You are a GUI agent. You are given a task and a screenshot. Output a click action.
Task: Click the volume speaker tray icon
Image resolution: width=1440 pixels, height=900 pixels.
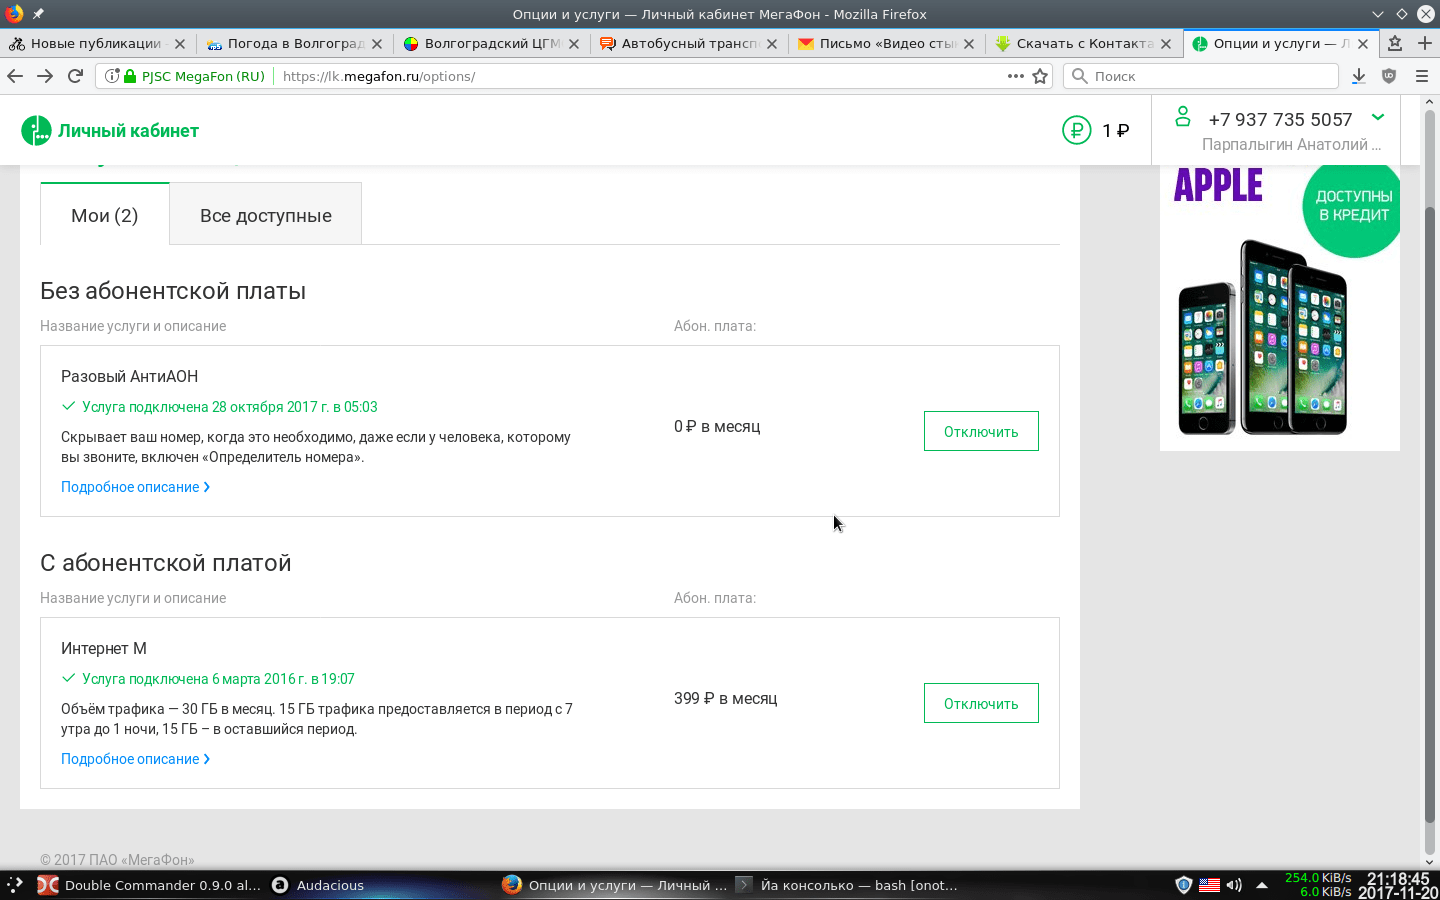(x=1234, y=885)
